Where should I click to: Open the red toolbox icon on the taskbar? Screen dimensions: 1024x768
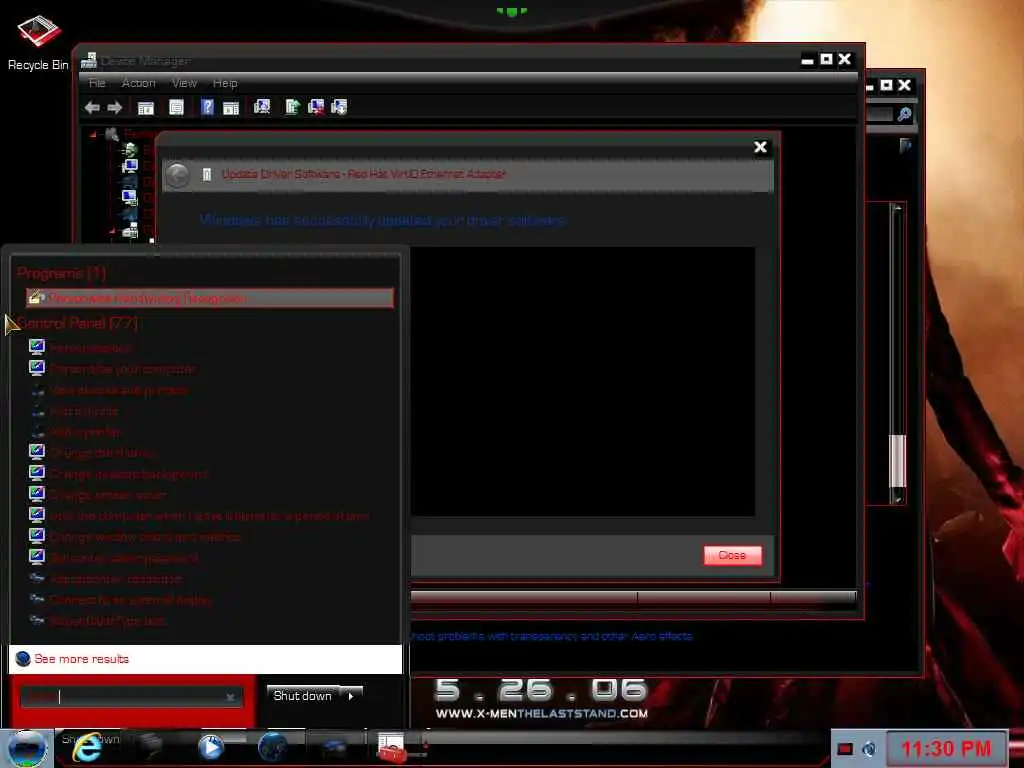[x=392, y=748]
